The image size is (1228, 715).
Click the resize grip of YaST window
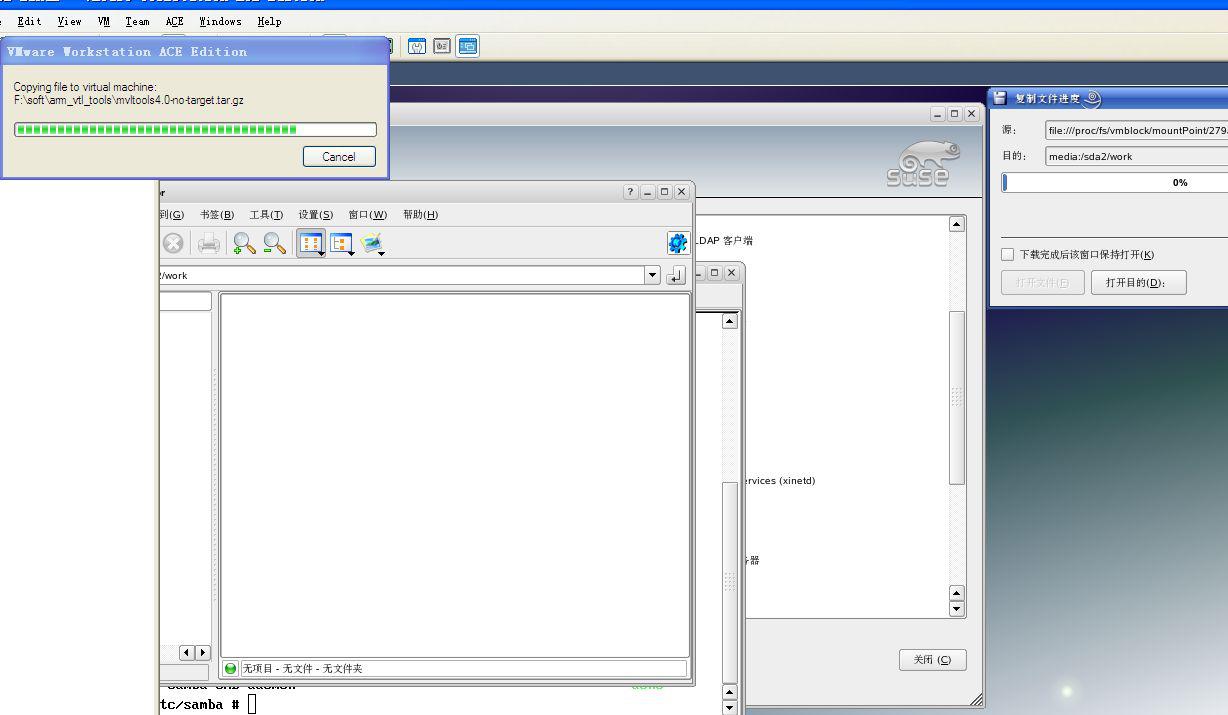[x=976, y=699]
